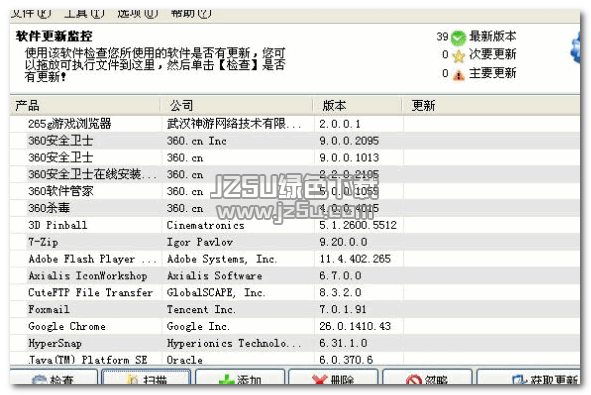Click the 删除 delete button

pos(333,377)
